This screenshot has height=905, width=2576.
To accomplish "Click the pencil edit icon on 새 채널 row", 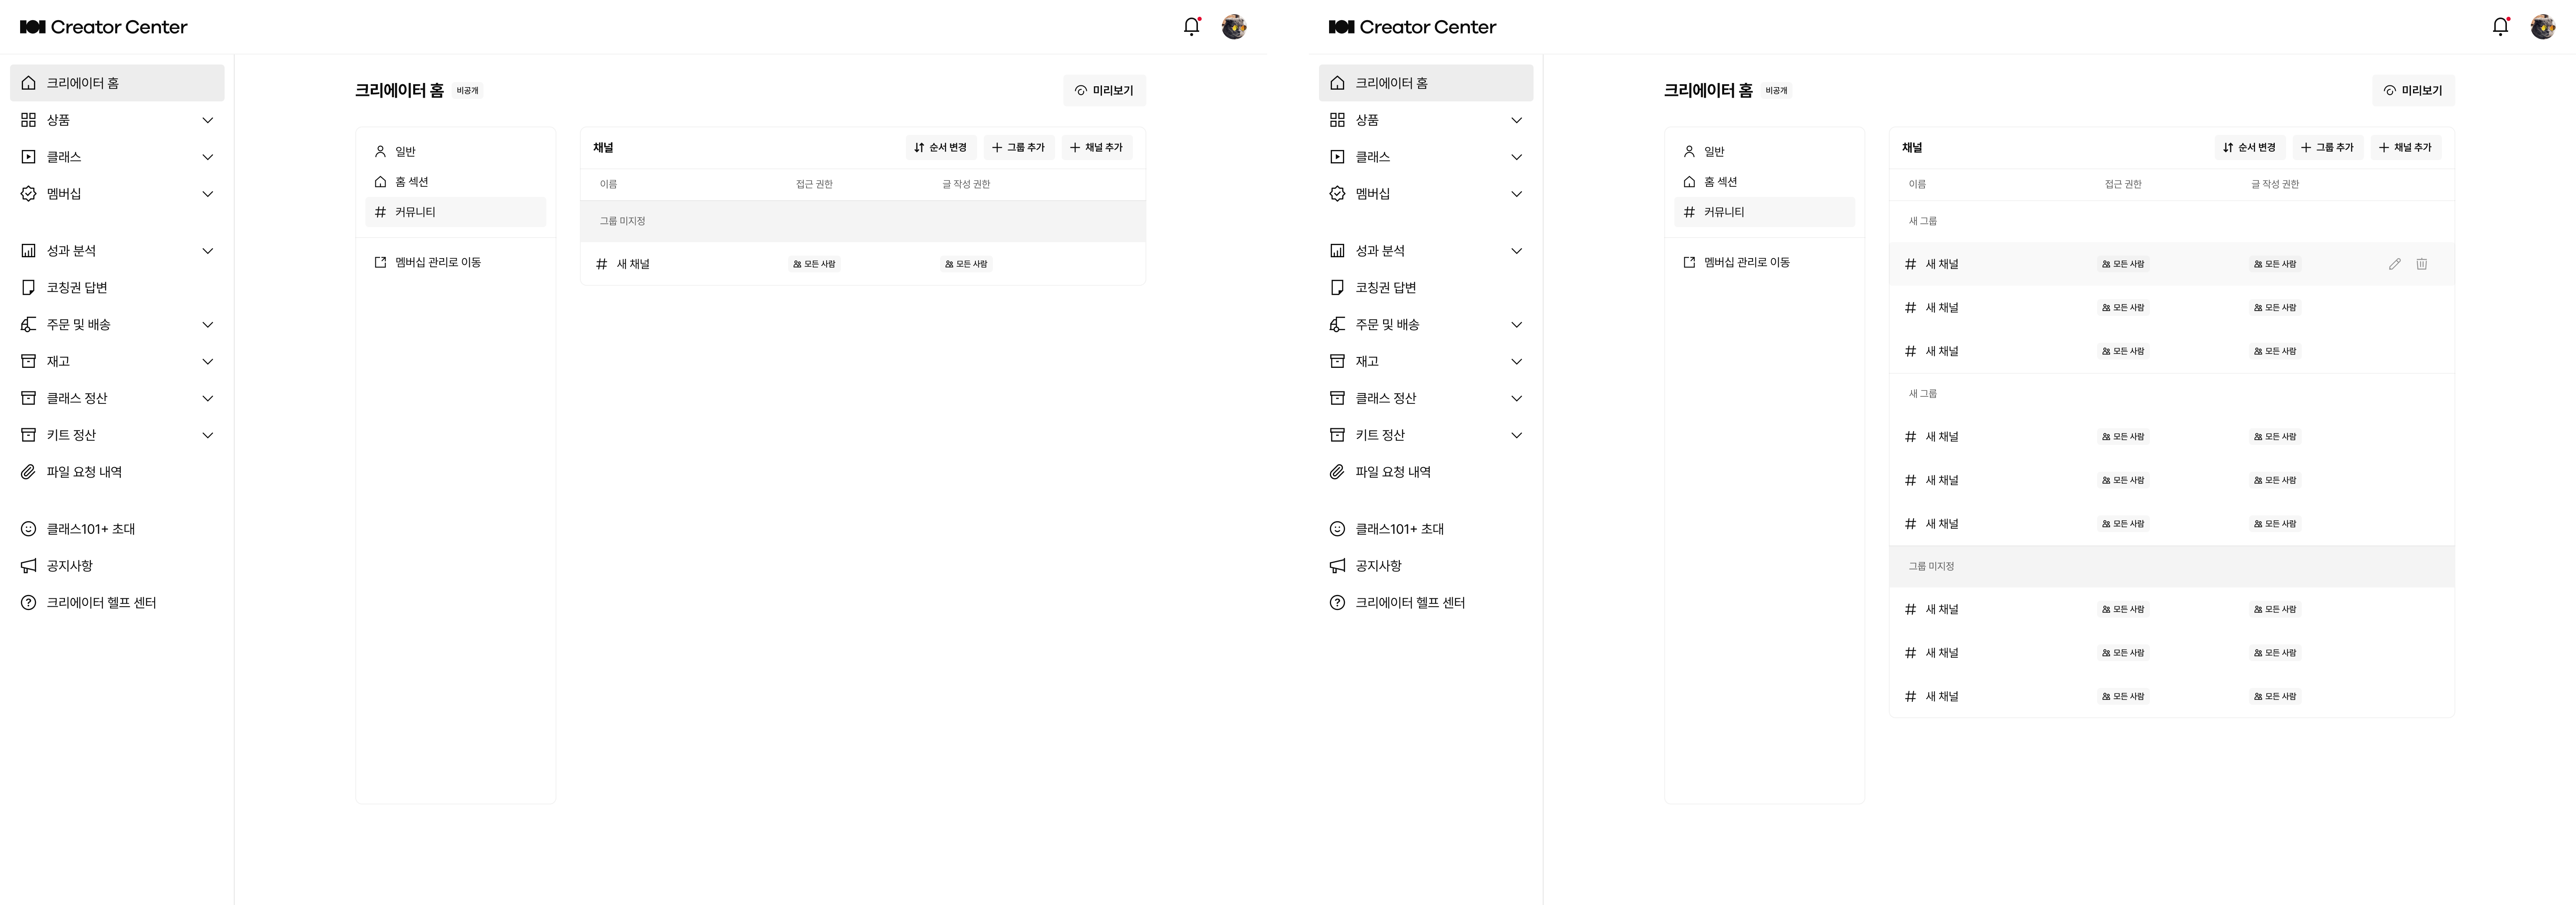I will [x=2394, y=264].
